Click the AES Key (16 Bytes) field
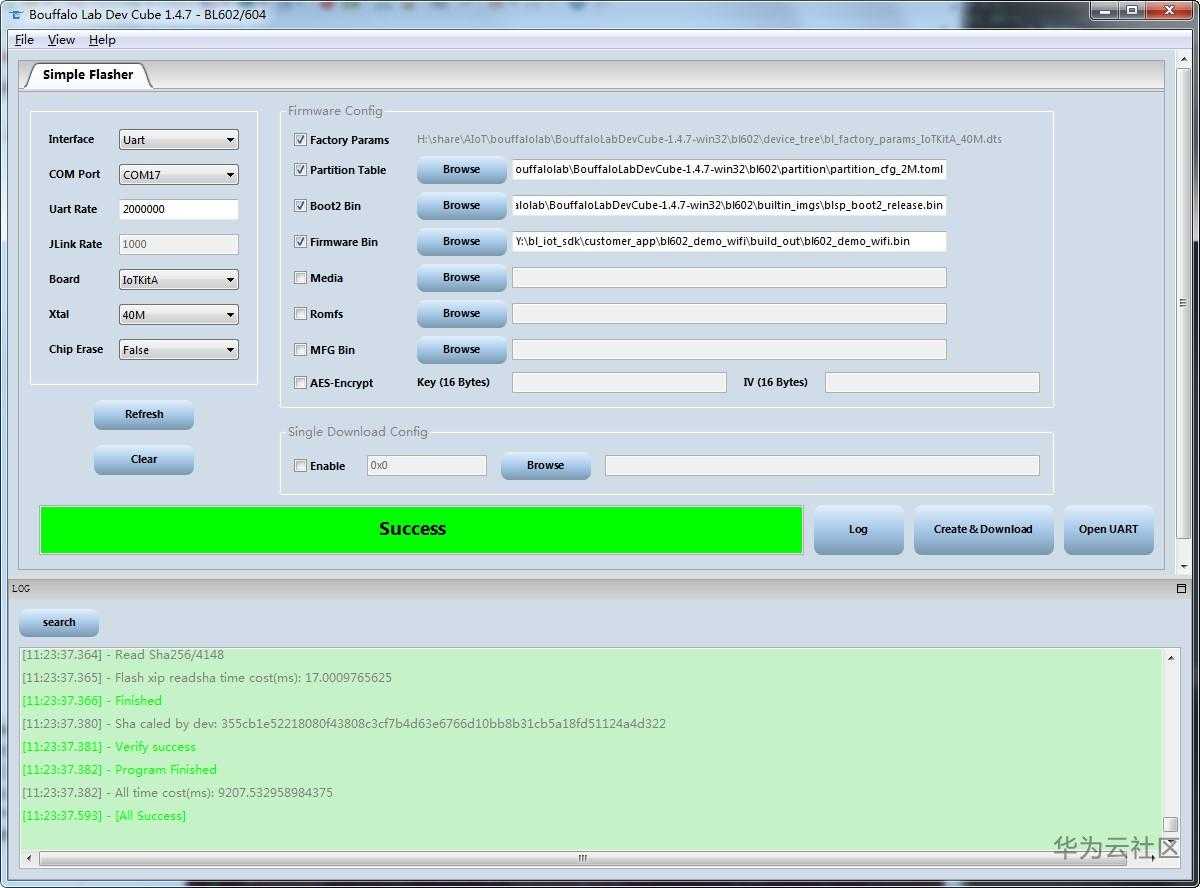This screenshot has height=888, width=1200. (x=619, y=383)
